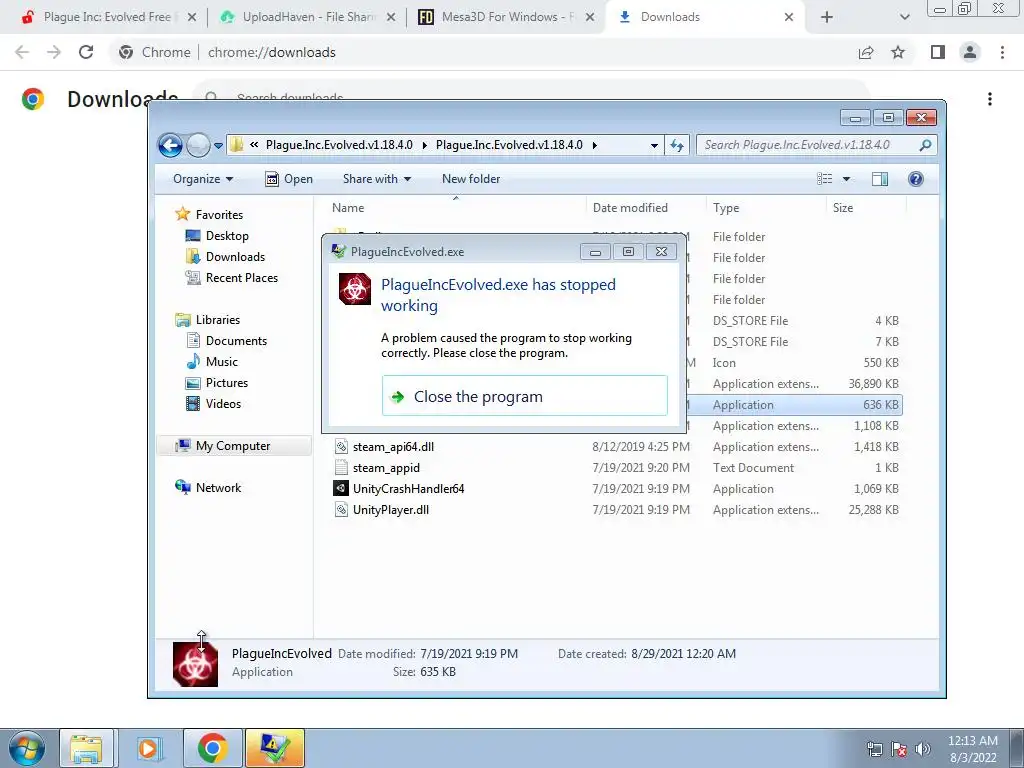Click UnityCrashHandler64 file icon
The image size is (1024, 768).
341,488
